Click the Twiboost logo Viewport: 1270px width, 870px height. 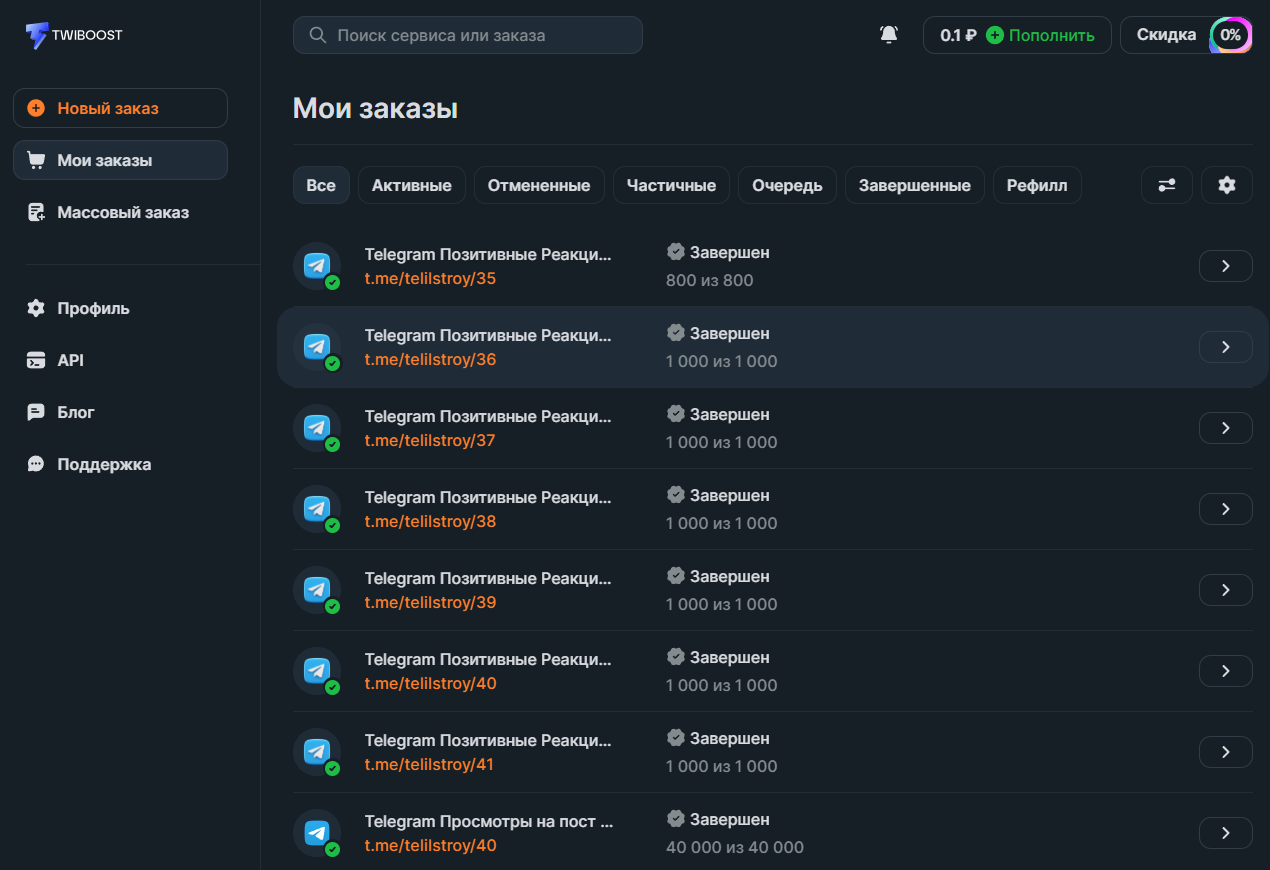pyautogui.click(x=75, y=35)
